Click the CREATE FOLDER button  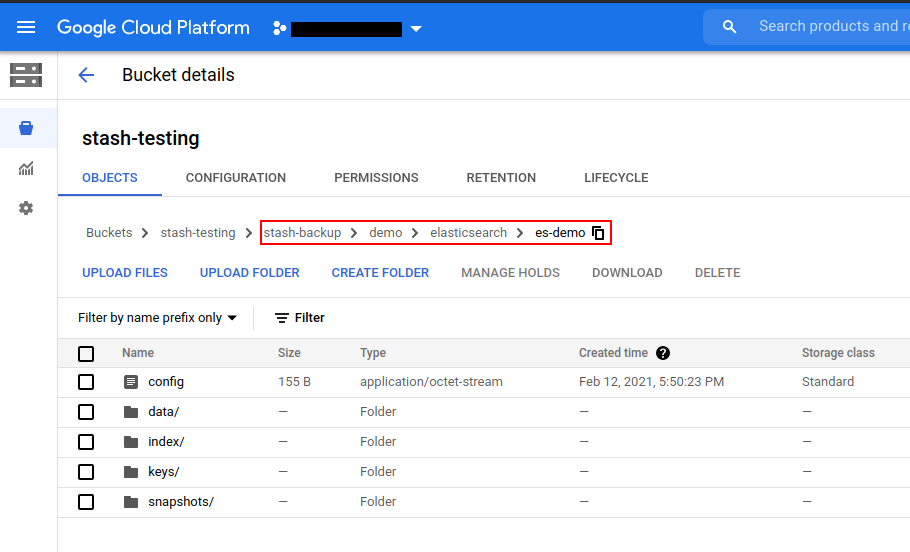point(380,273)
